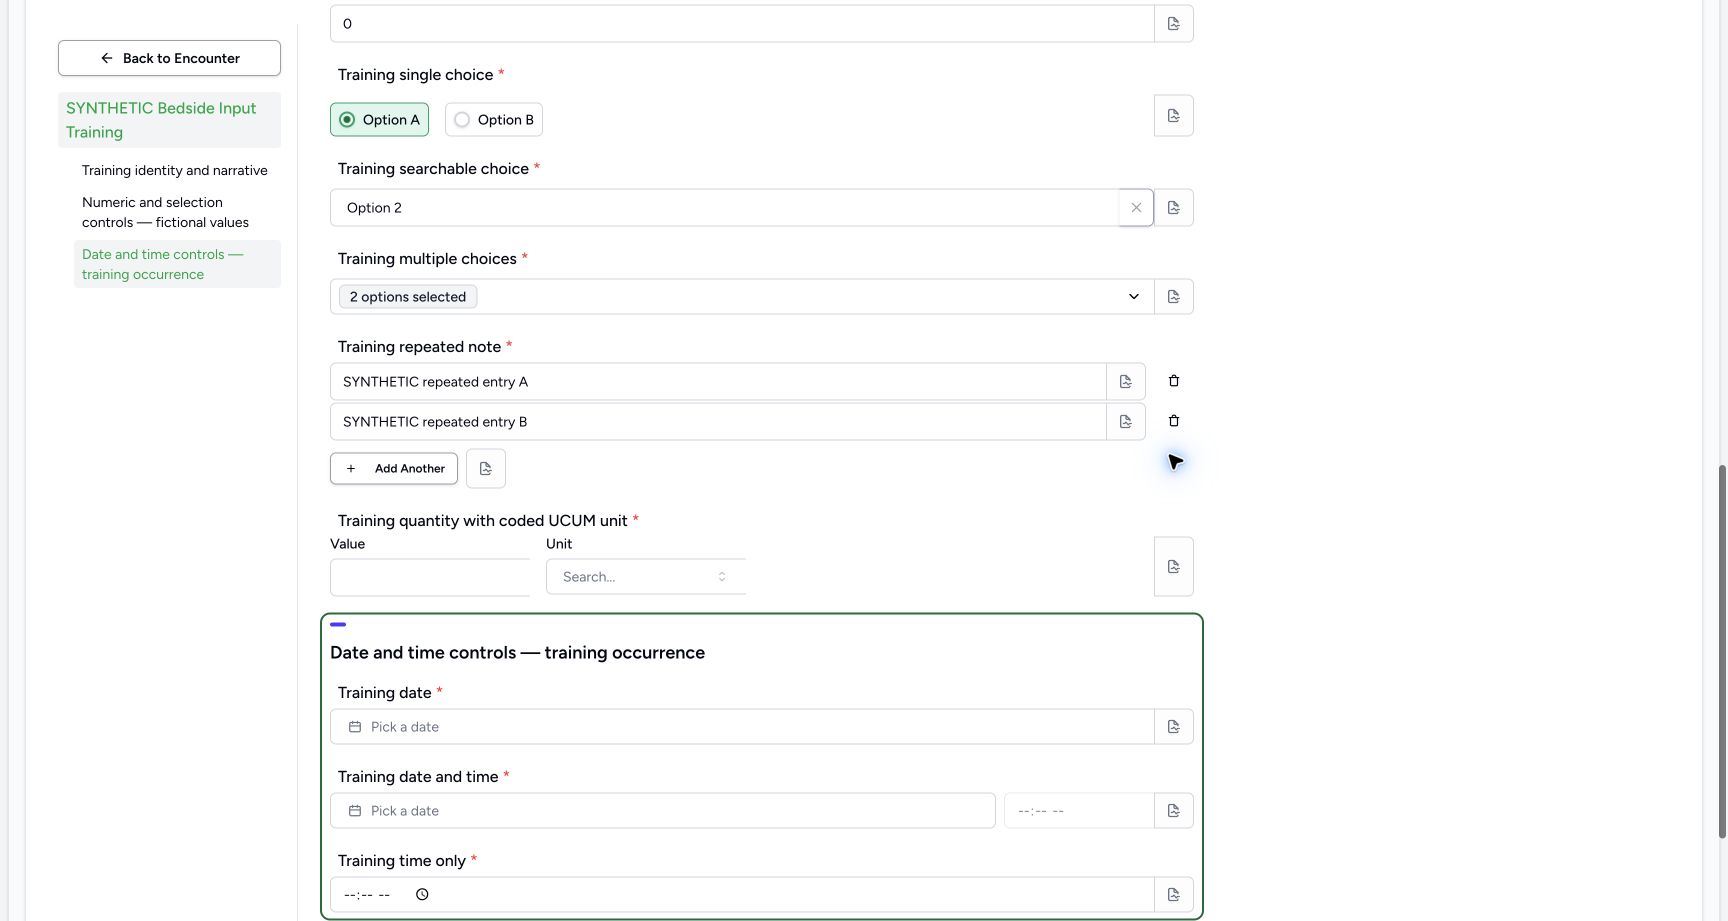Open the Unit search dropdown
The width and height of the screenshot is (1728, 921).
(x=646, y=577)
